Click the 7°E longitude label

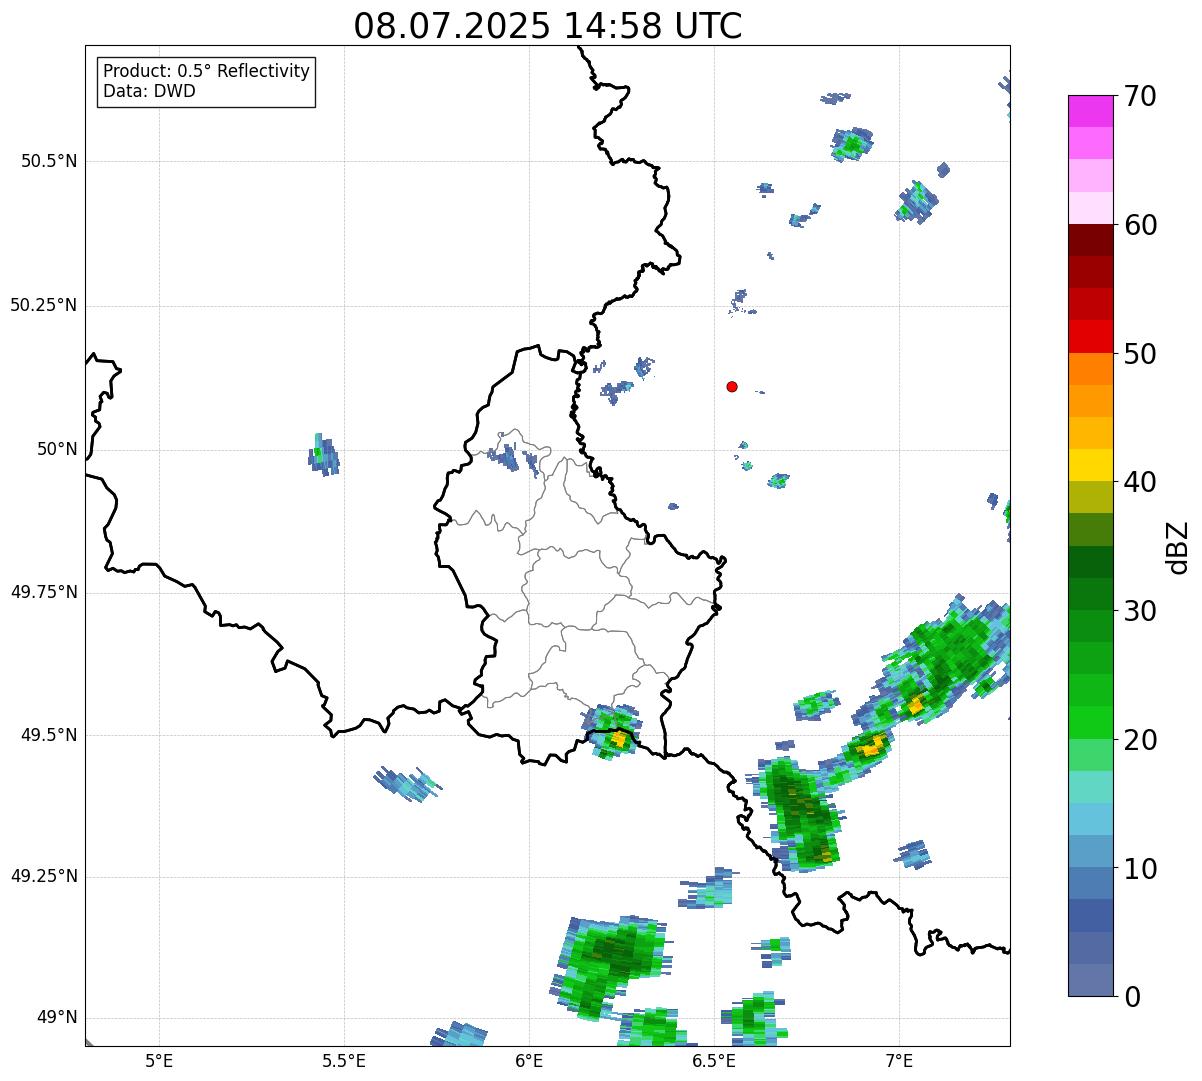900,1060
